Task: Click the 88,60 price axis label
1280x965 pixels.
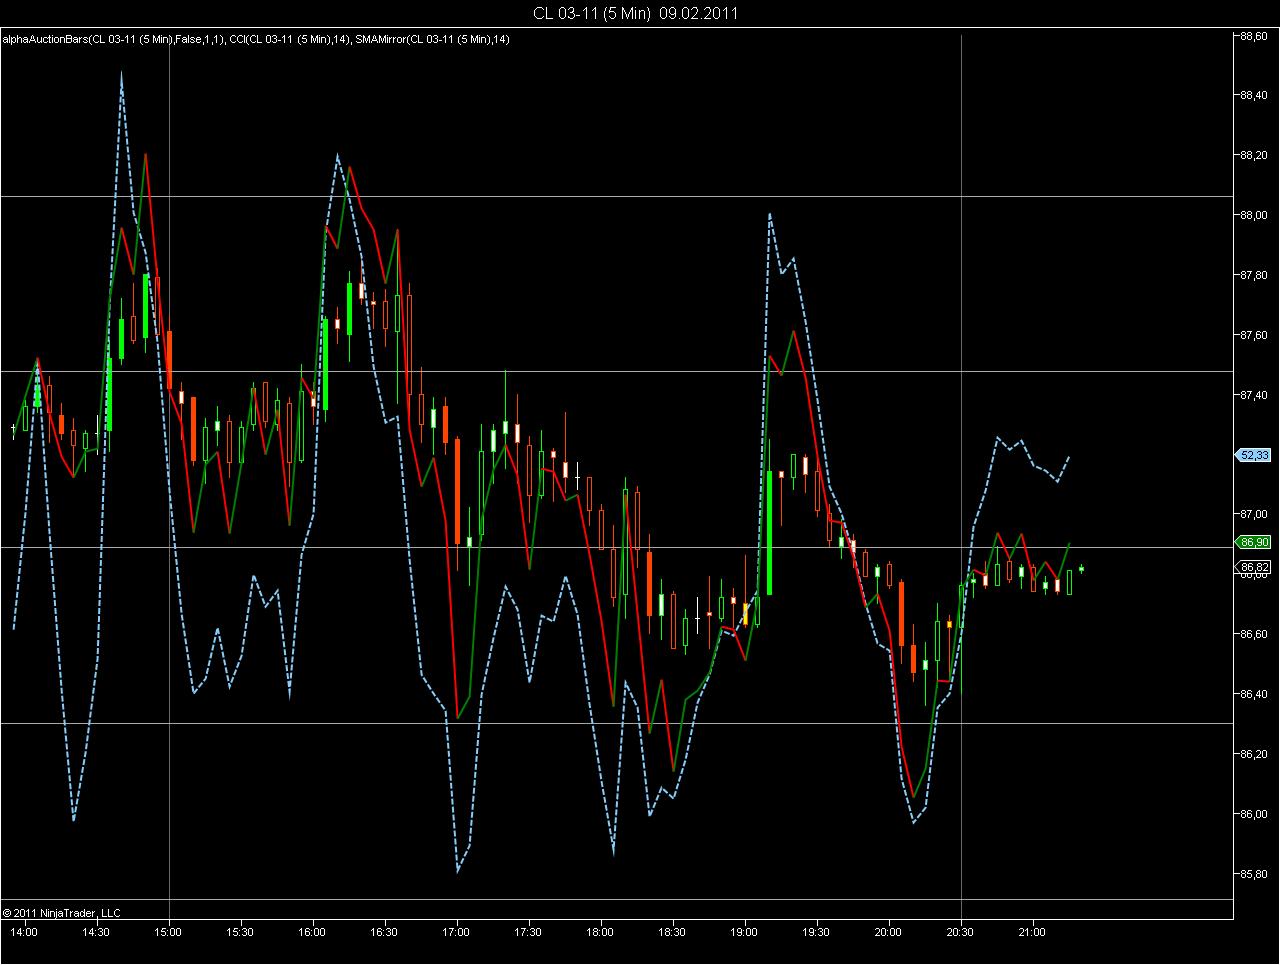Action: pyautogui.click(x=1254, y=35)
